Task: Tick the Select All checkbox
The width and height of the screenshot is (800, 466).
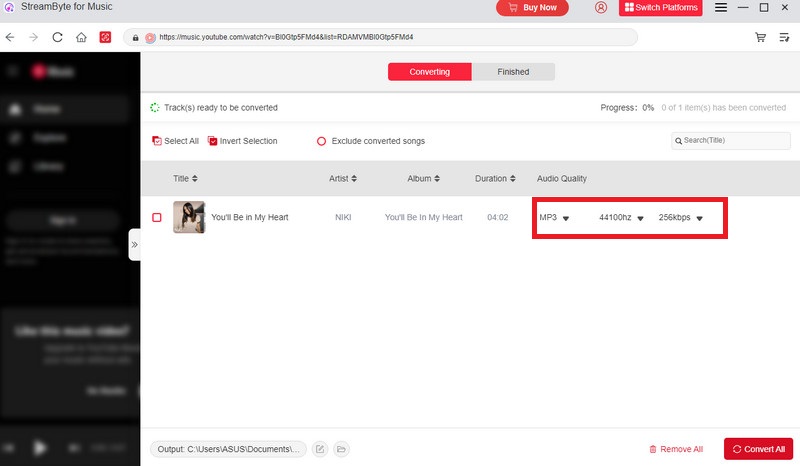Action: coord(157,141)
